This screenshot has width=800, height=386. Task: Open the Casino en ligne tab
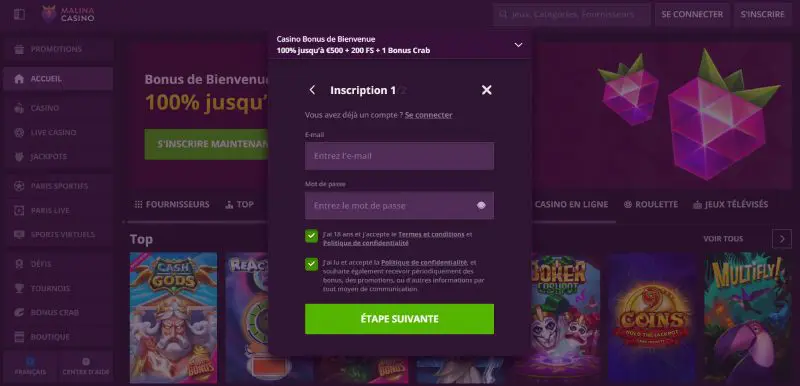tap(571, 204)
